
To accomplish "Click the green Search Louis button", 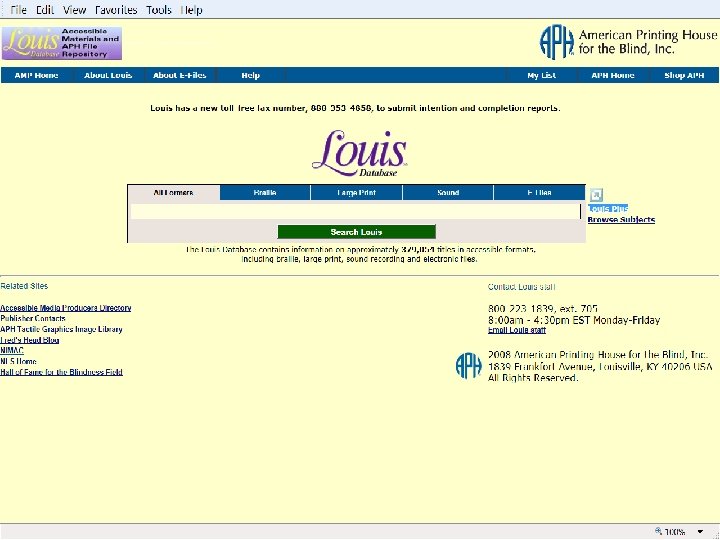I will pos(356,232).
